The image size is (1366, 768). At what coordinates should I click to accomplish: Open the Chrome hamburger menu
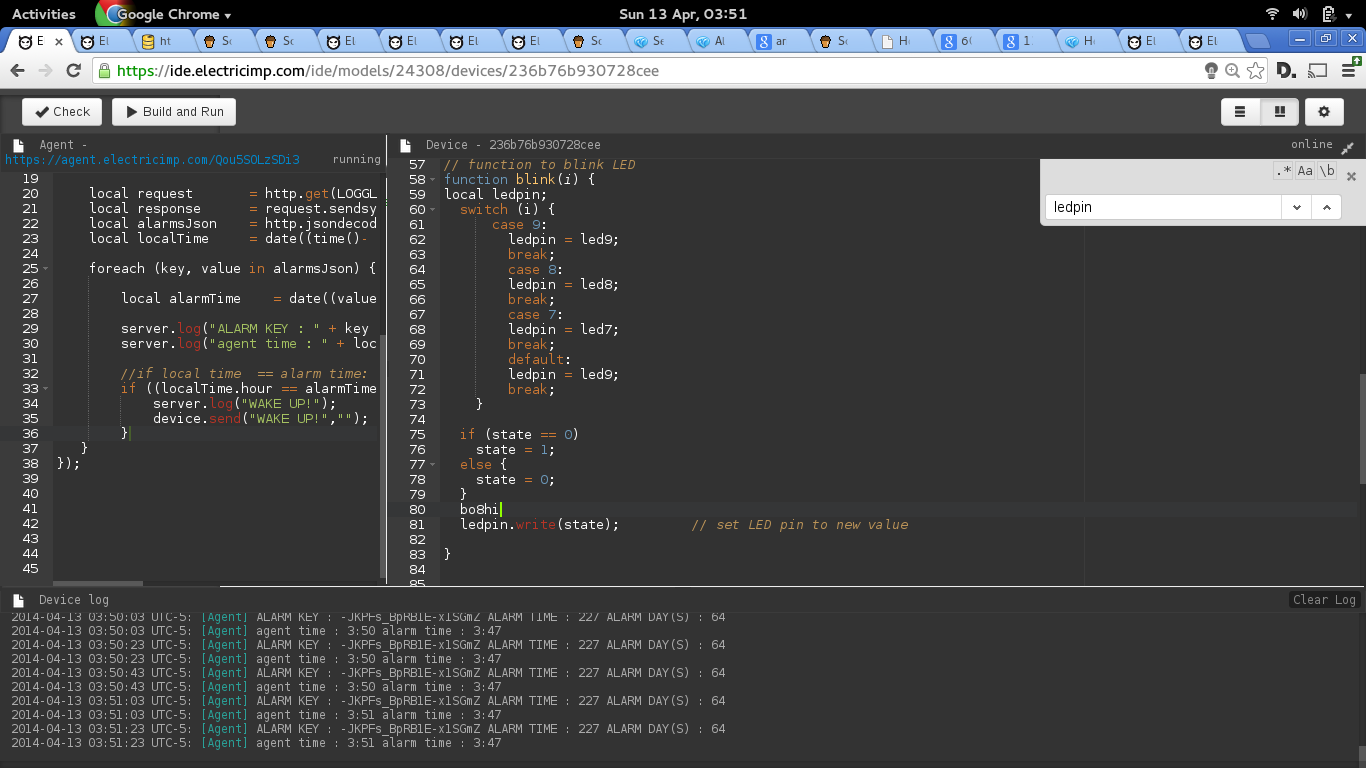(x=1347, y=71)
